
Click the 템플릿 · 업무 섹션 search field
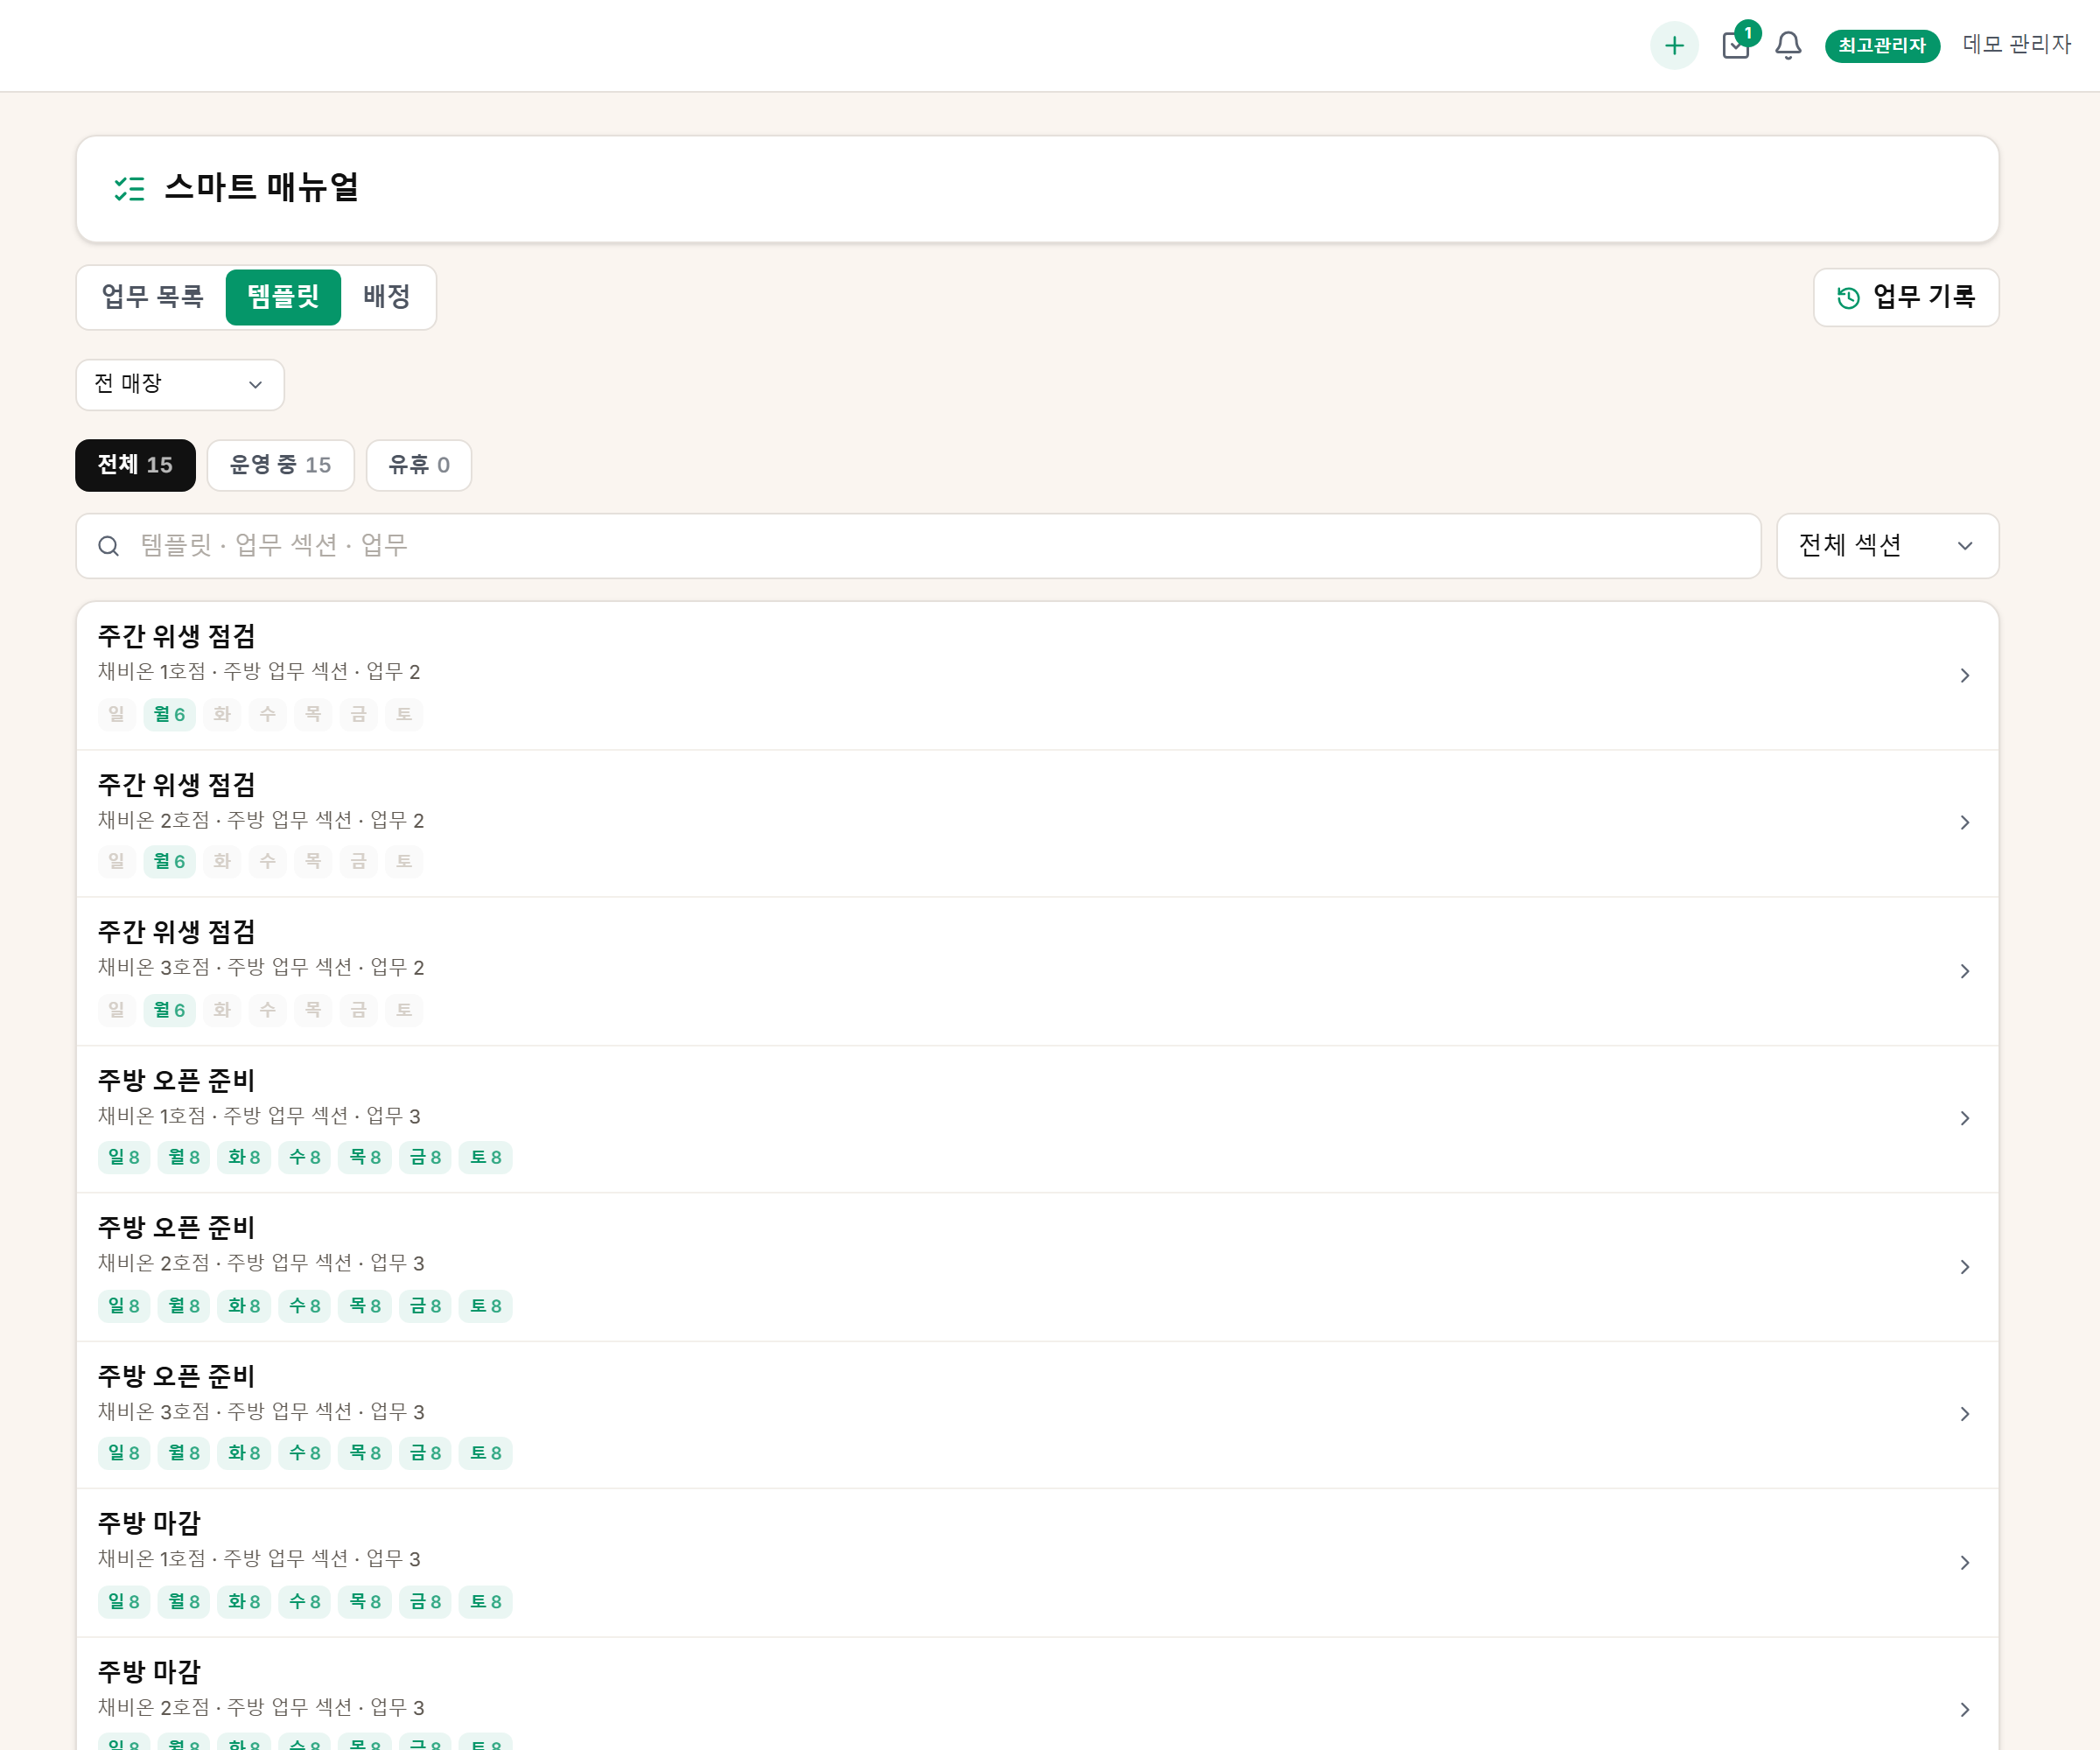918,546
